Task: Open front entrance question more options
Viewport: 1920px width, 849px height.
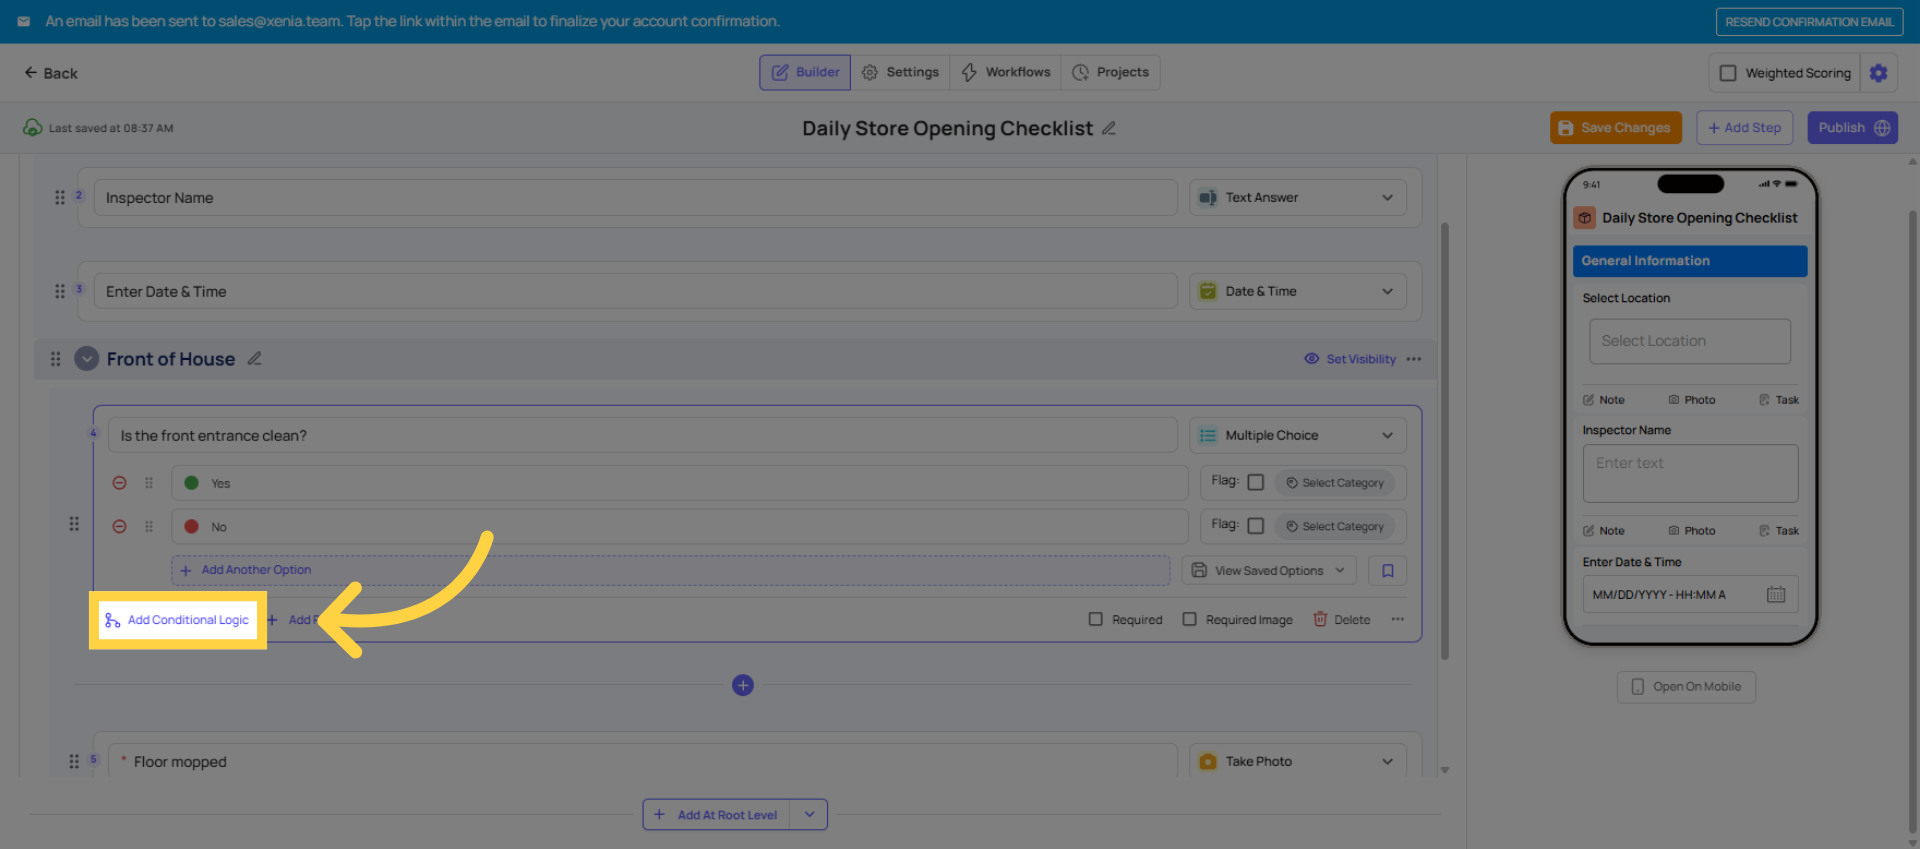Action: pos(1398,619)
